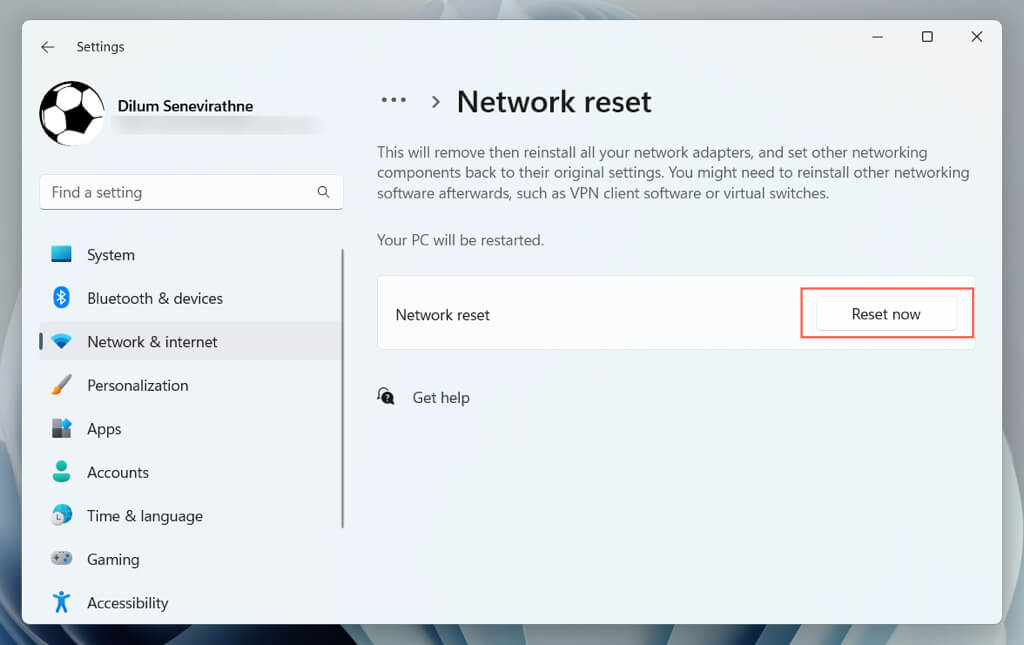1024x645 pixels.
Task: Click the sidebar vertical scrollbar
Action: (343, 388)
